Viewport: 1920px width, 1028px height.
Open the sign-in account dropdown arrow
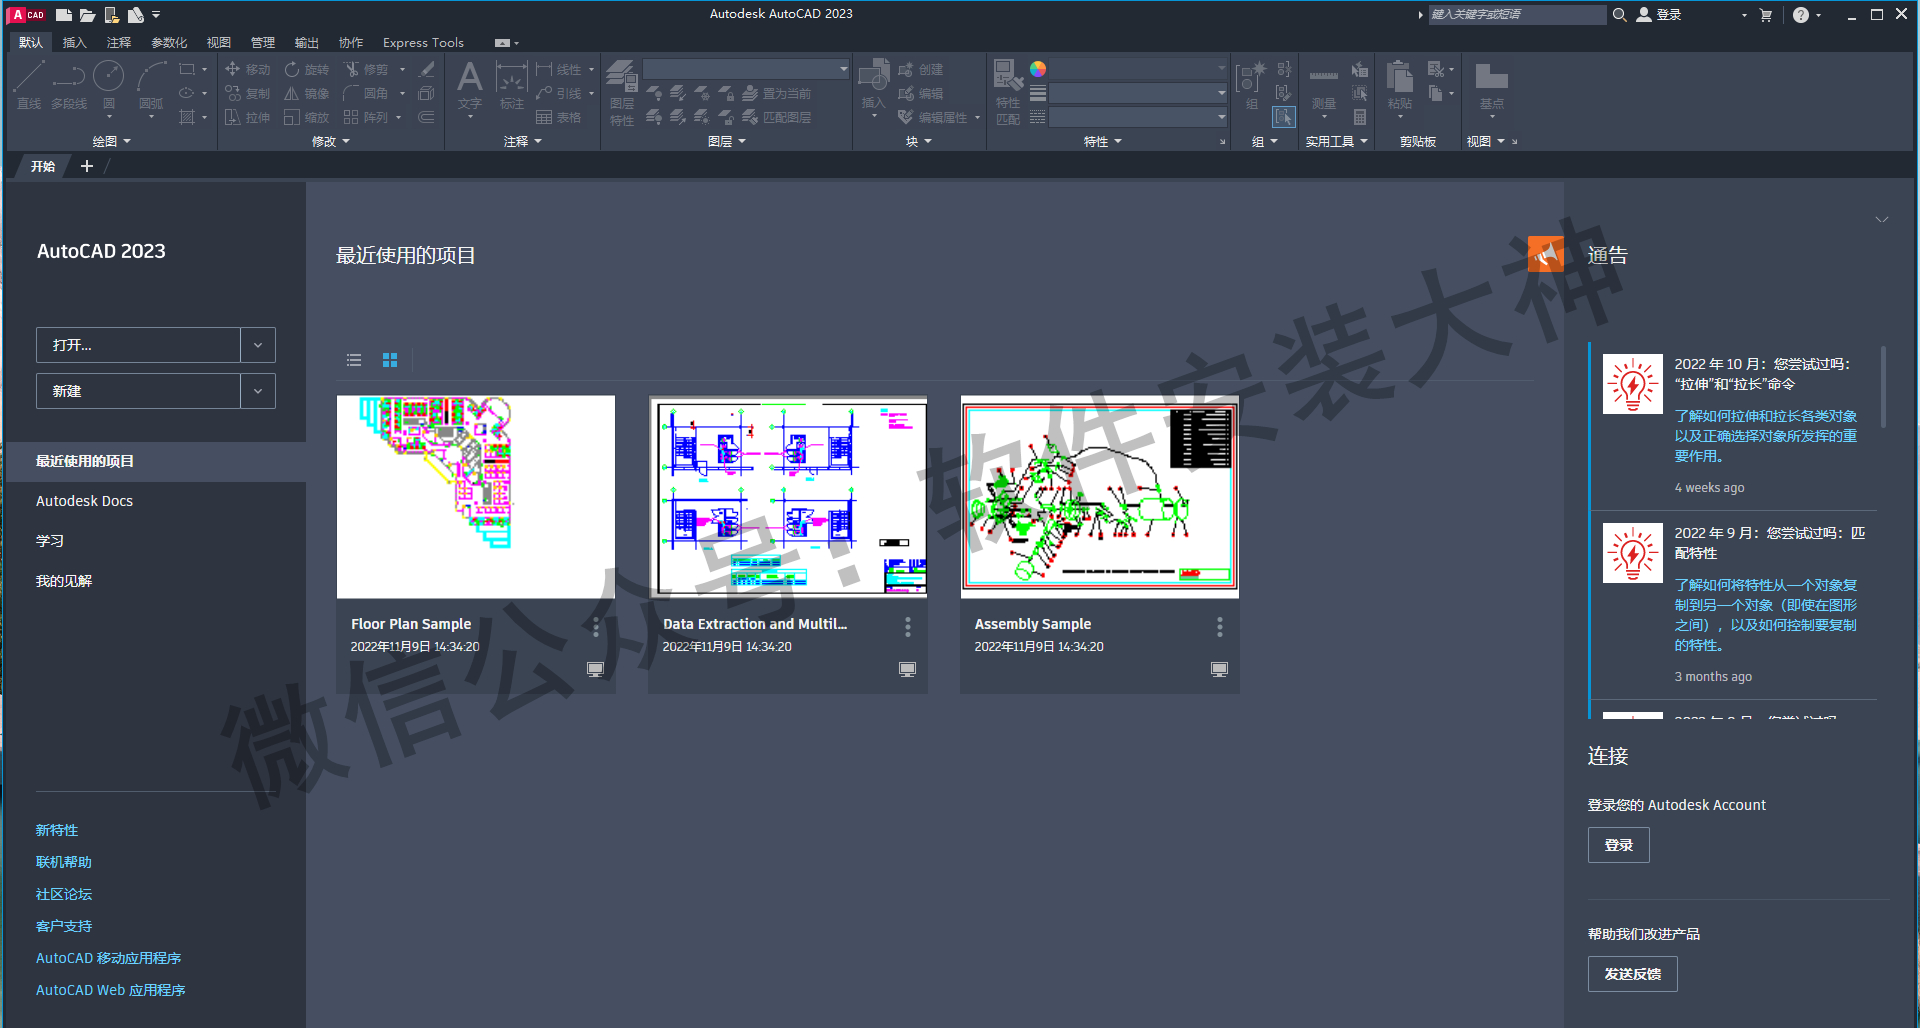1744,15
